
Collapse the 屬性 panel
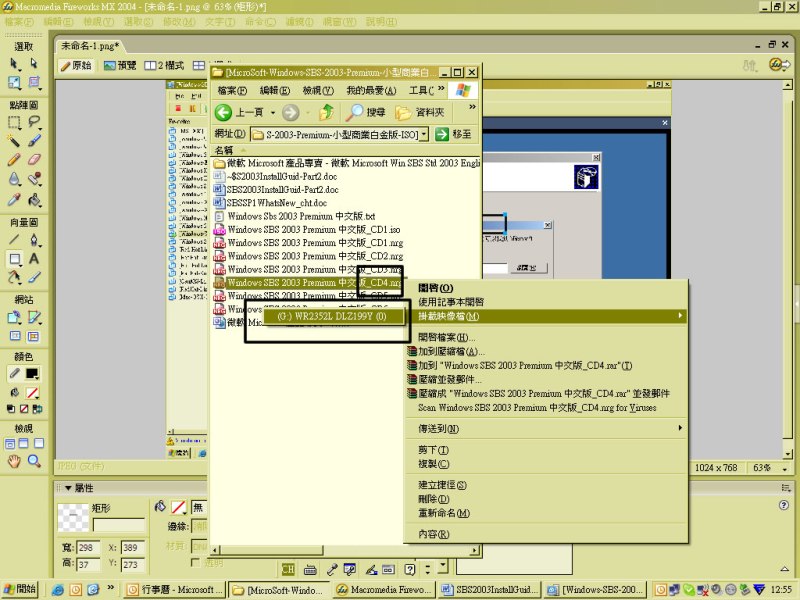(68, 488)
